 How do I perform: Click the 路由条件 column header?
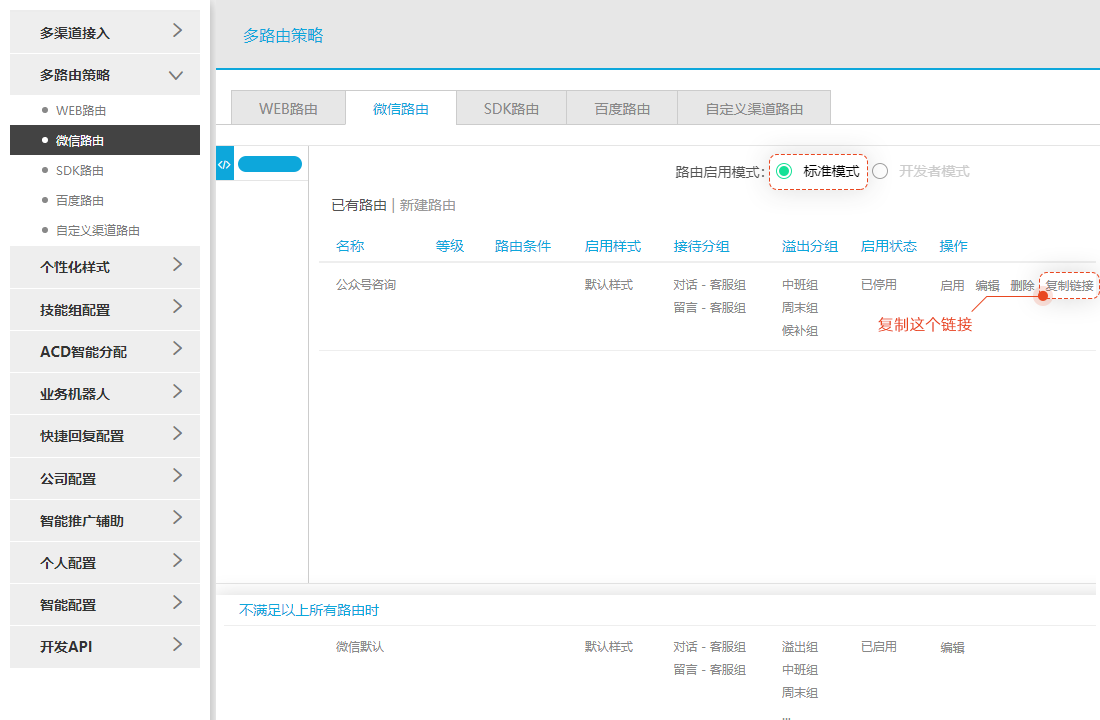523,246
